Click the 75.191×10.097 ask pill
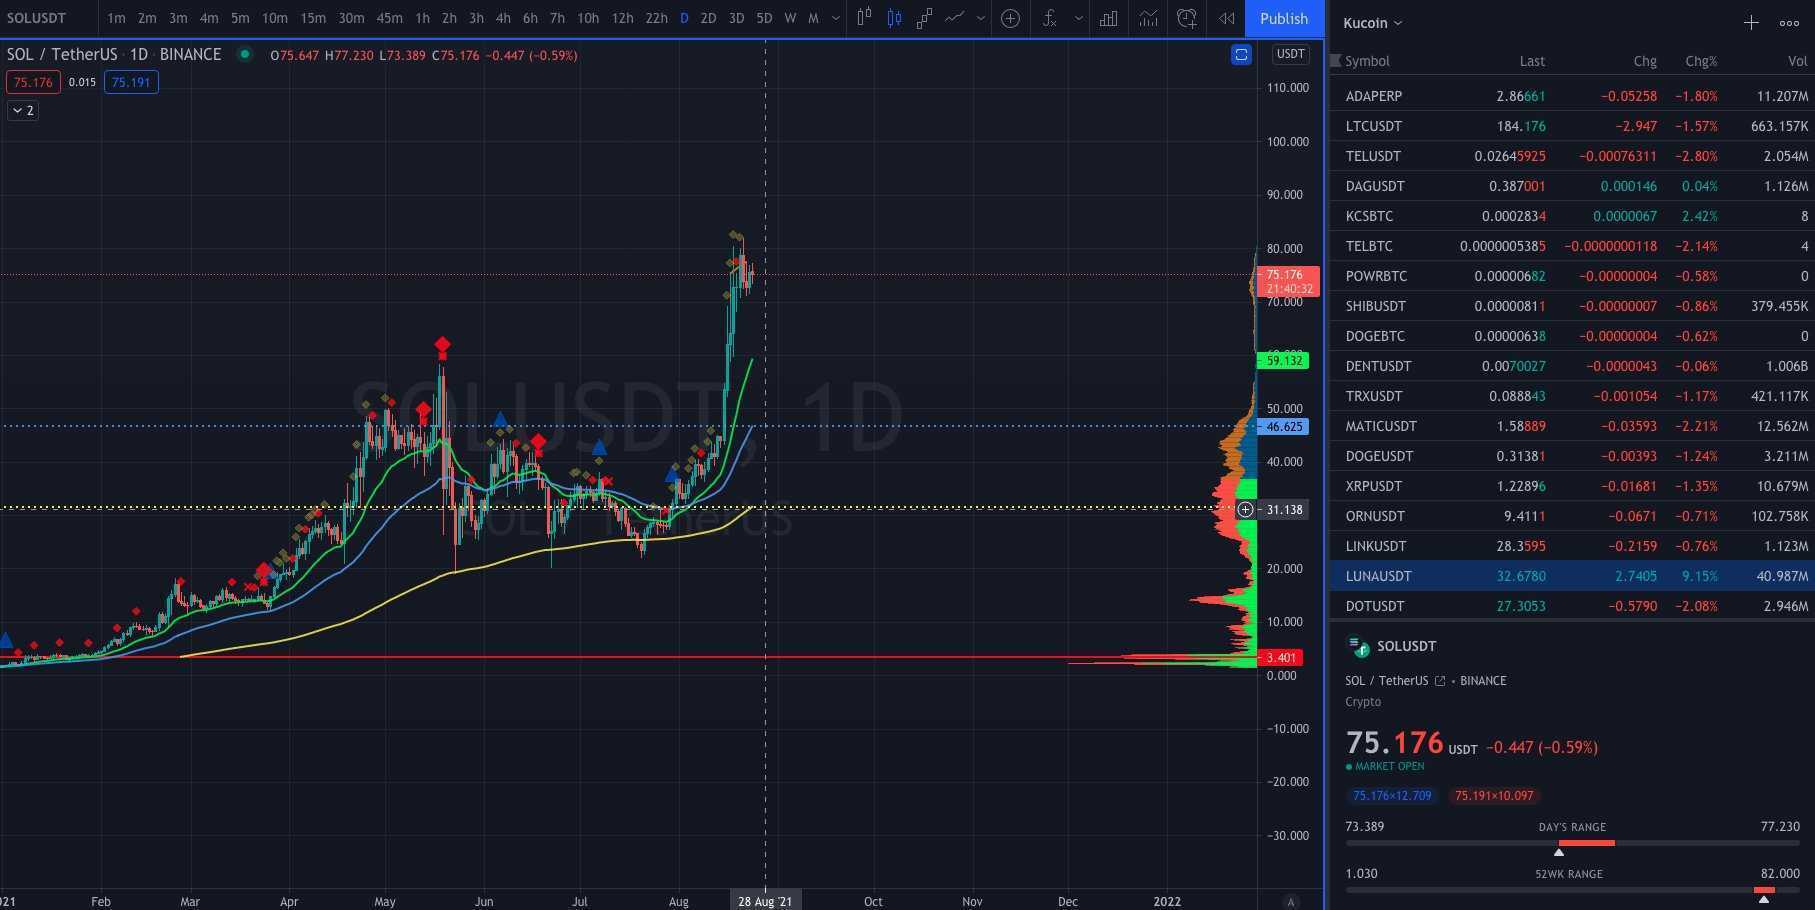 pos(1494,796)
